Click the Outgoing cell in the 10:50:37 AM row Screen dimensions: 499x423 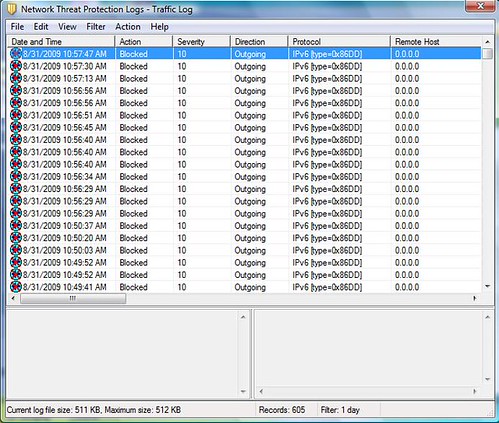[x=250, y=226]
